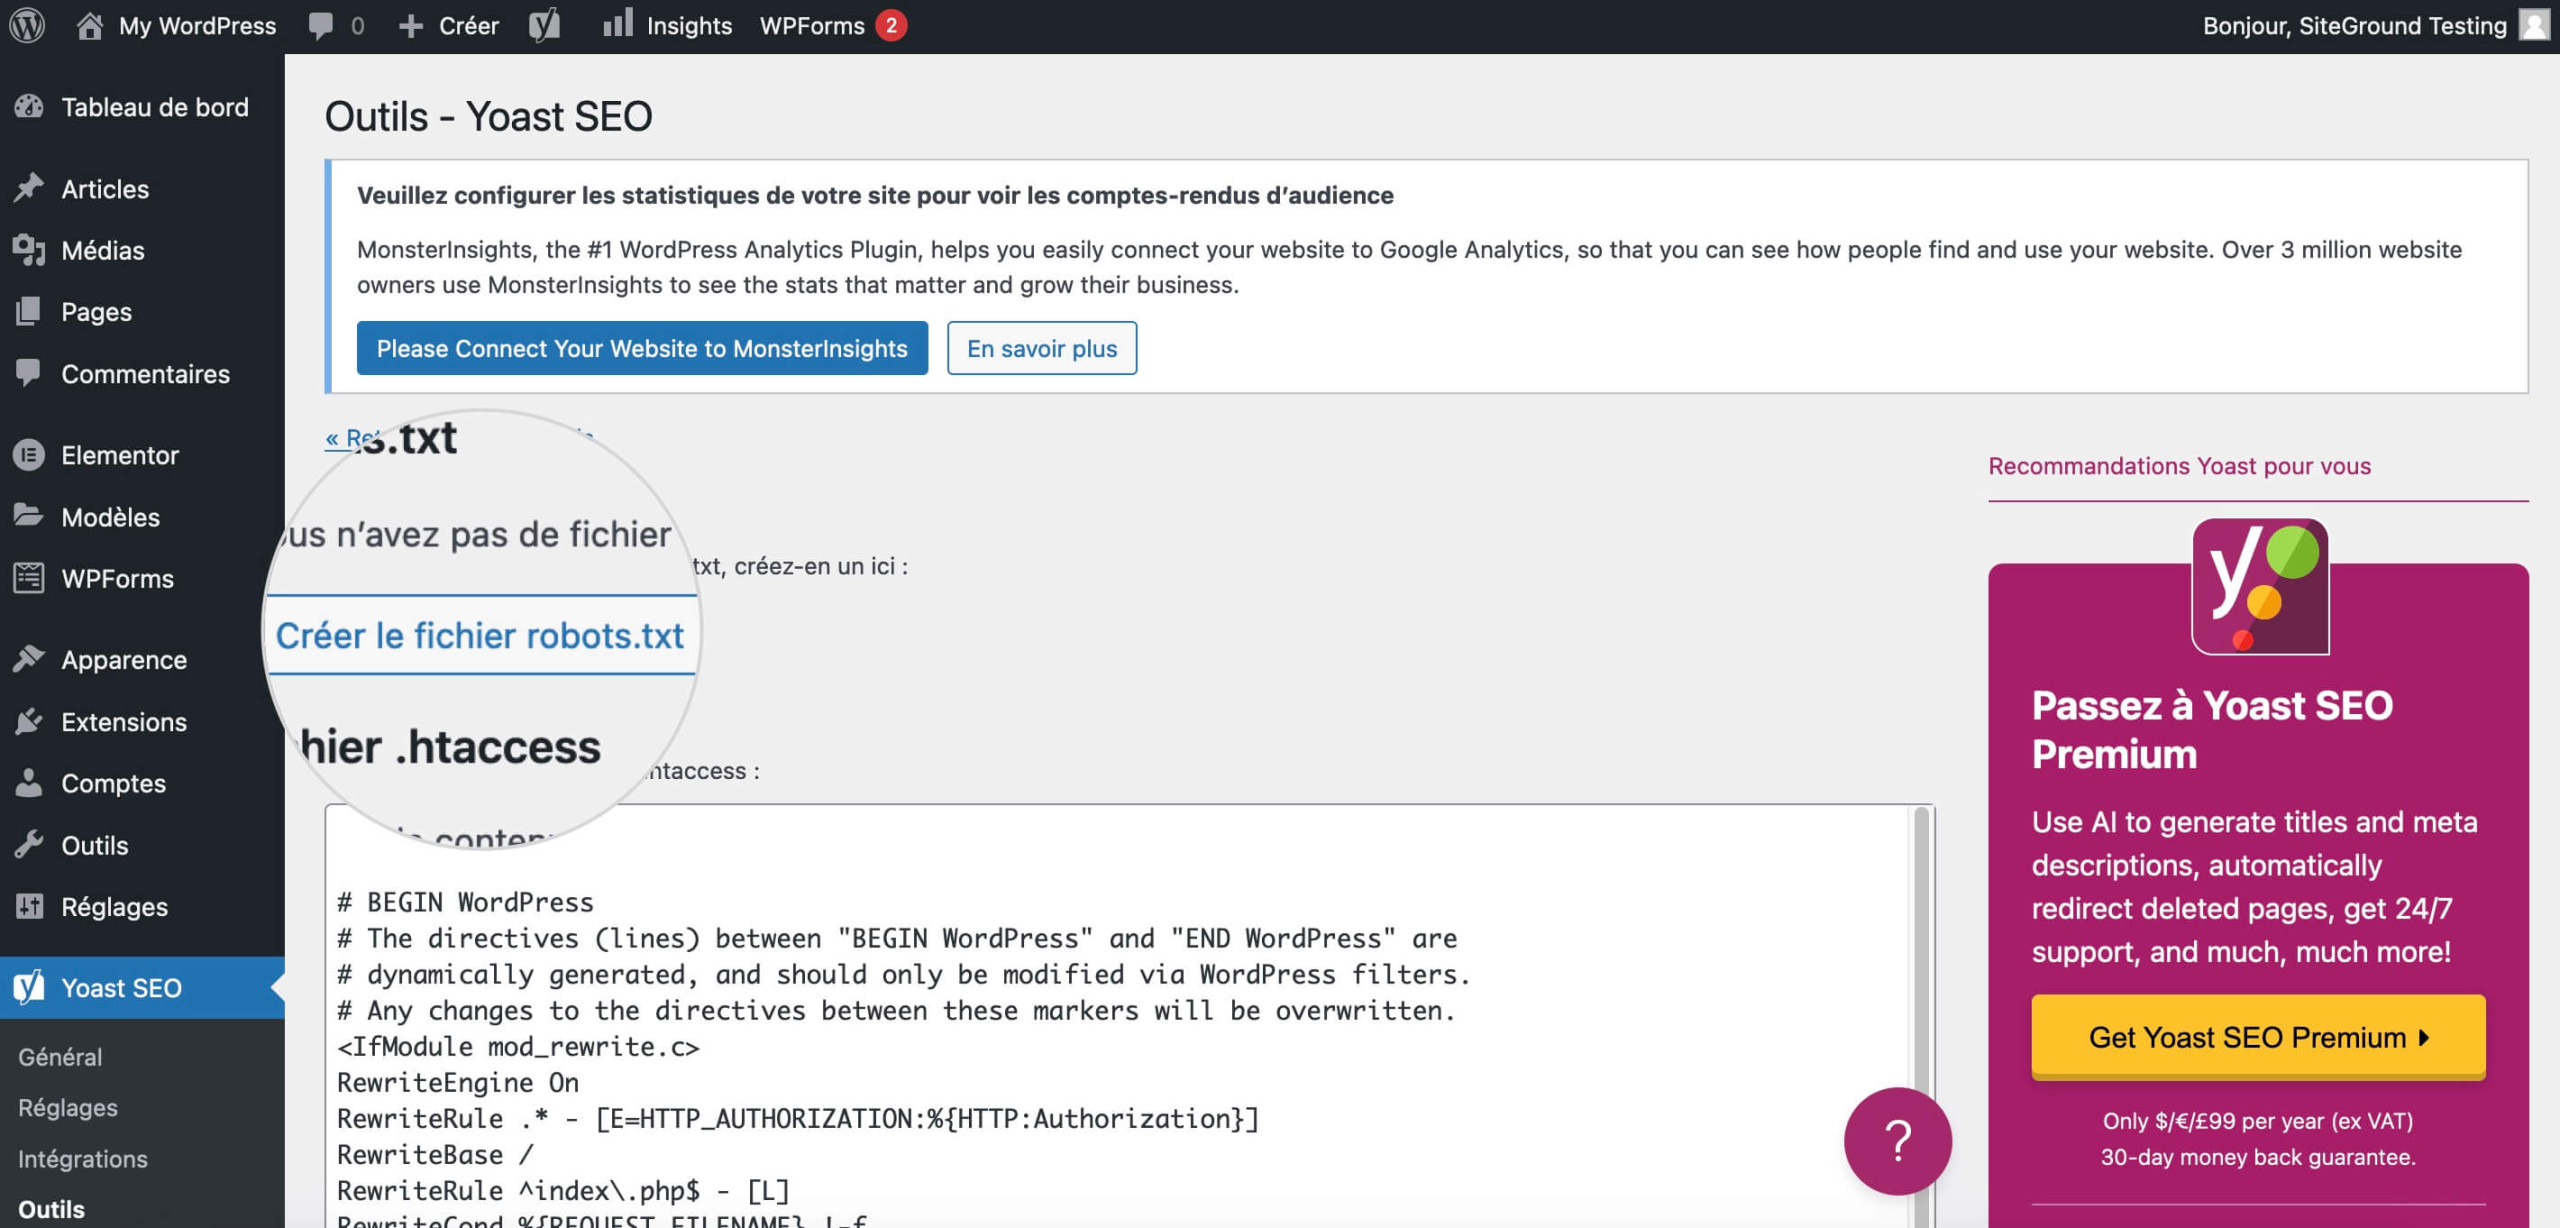This screenshot has height=1228, width=2560.
Task: Click the Yoast SEO Premium logo image
Action: pyautogui.click(x=2260, y=587)
